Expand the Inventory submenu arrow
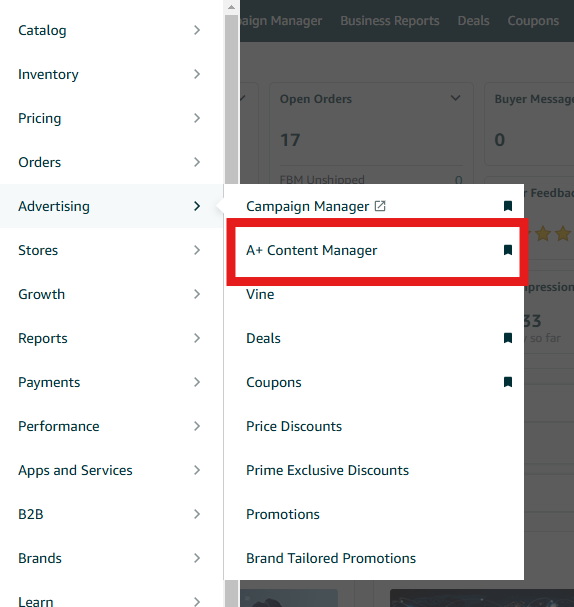The image size is (574, 607). pyautogui.click(x=197, y=74)
